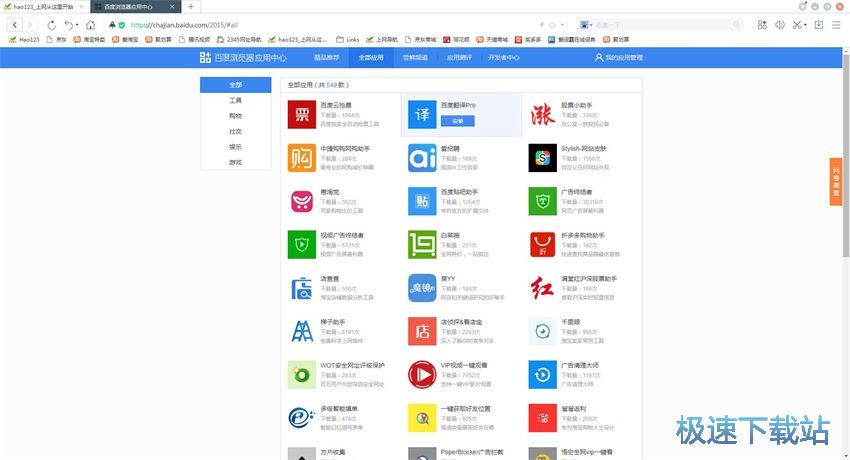Select the 社交 category in sidebar

235,131
